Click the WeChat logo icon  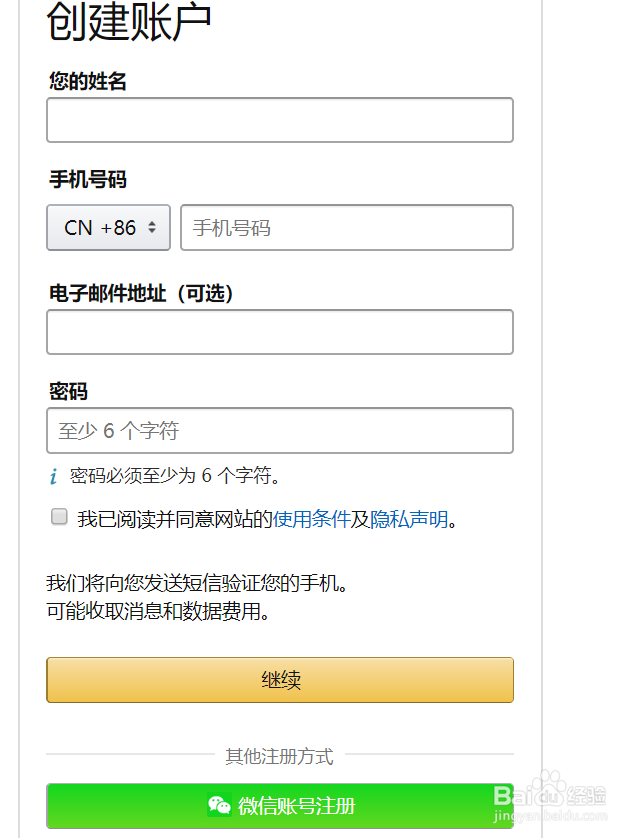pos(219,805)
